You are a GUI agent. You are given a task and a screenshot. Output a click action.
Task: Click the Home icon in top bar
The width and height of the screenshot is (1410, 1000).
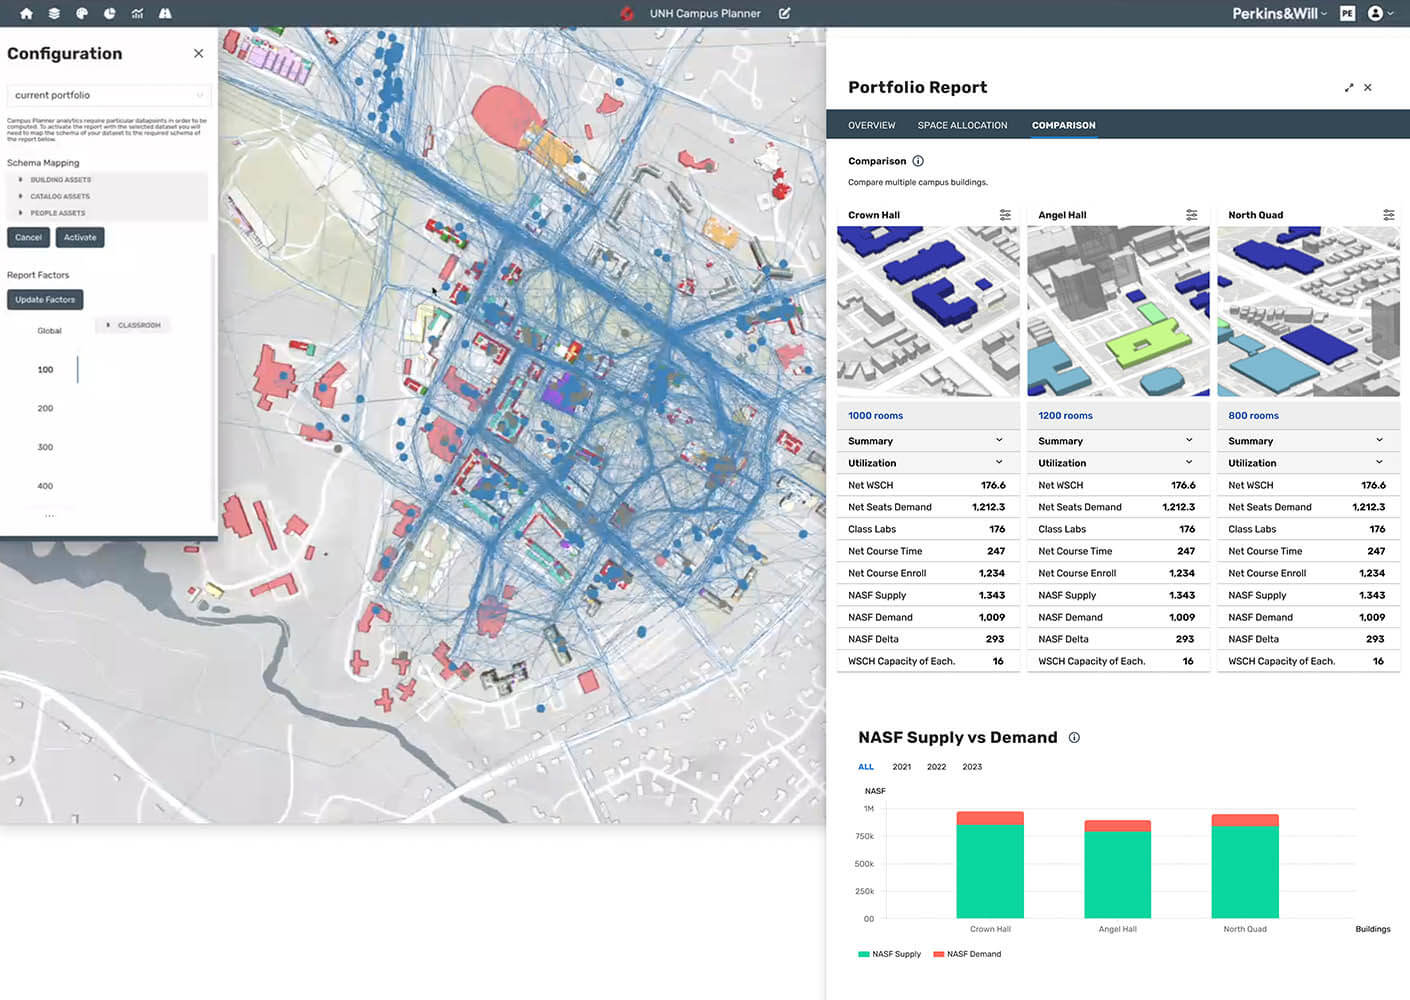(x=26, y=13)
